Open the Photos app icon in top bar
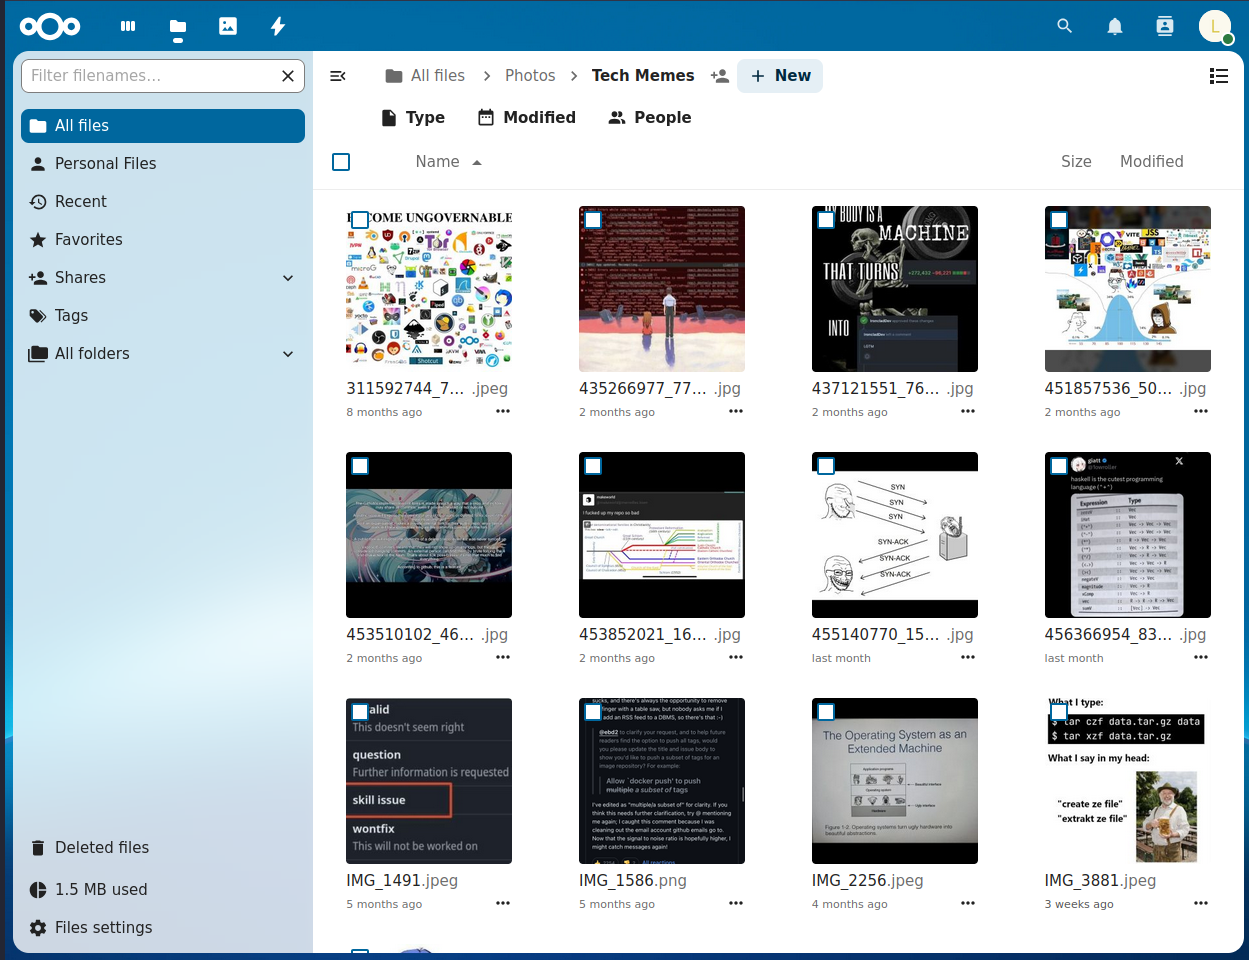This screenshot has width=1249, height=960. pos(228,26)
